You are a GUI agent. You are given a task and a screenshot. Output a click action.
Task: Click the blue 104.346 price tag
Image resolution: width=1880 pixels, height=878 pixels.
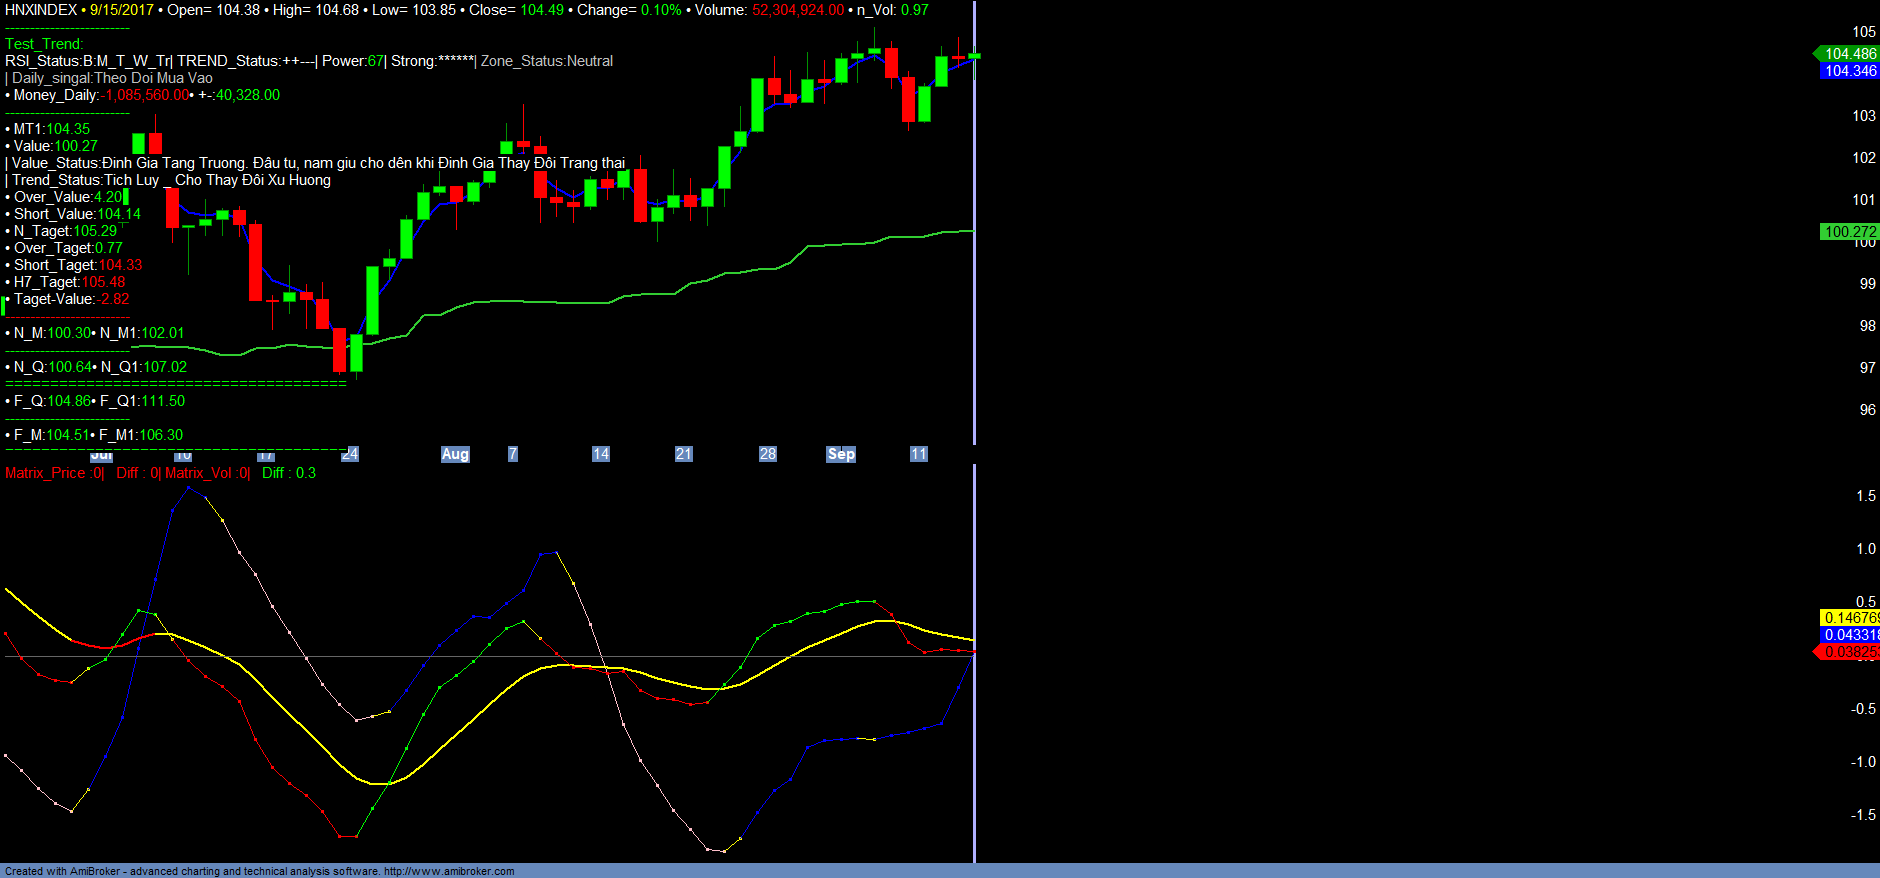click(x=1849, y=71)
